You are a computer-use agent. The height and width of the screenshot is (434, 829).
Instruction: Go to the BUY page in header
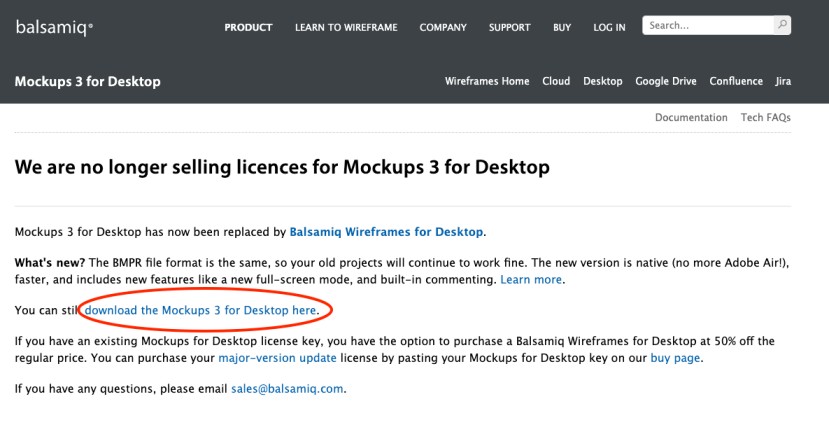pyautogui.click(x=562, y=28)
